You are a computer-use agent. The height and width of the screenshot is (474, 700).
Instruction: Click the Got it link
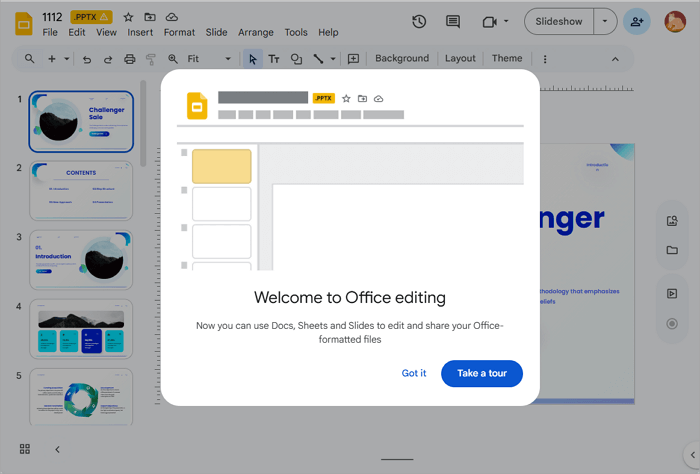click(x=414, y=373)
